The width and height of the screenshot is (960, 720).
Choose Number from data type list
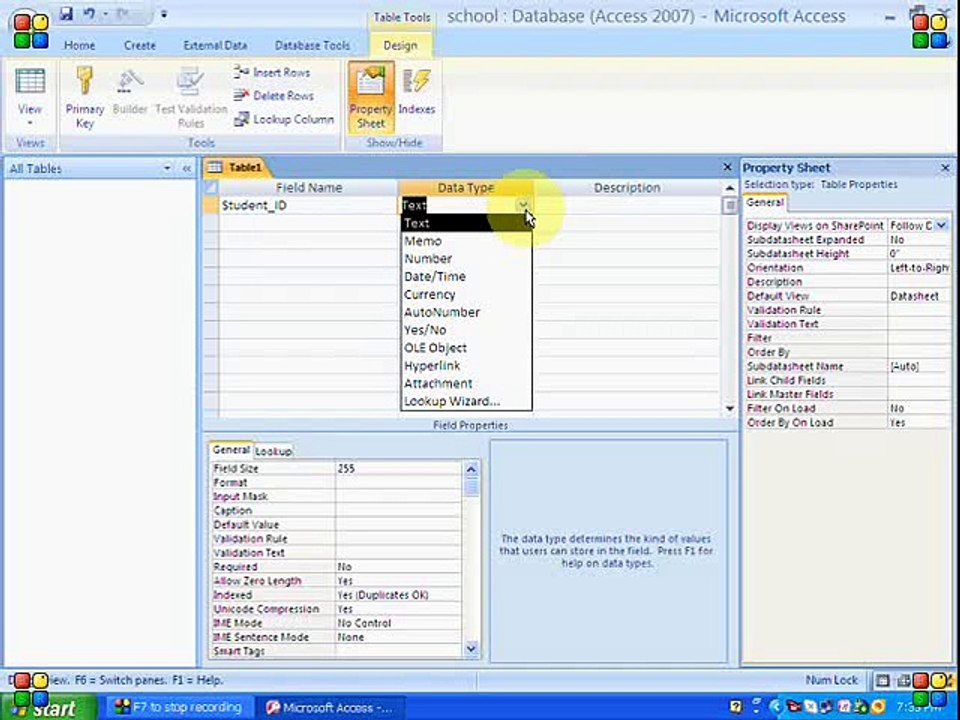[x=466, y=259]
